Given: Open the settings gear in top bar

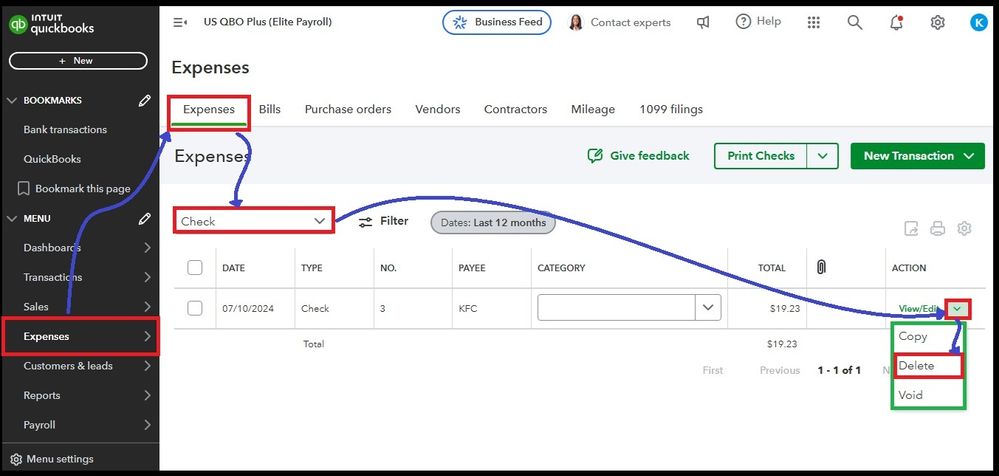Looking at the screenshot, I should click(937, 22).
